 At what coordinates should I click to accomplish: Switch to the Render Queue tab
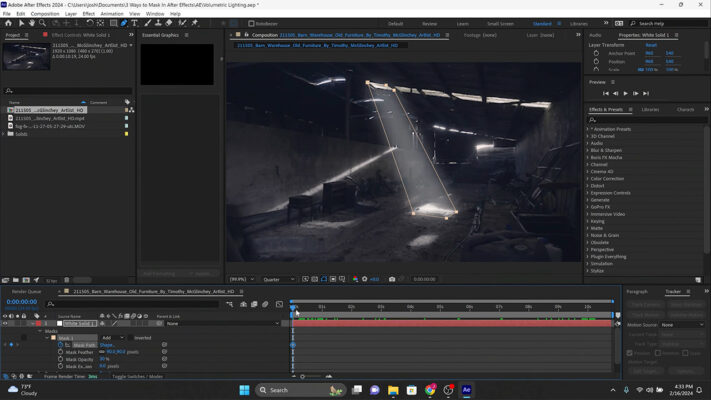coord(26,292)
